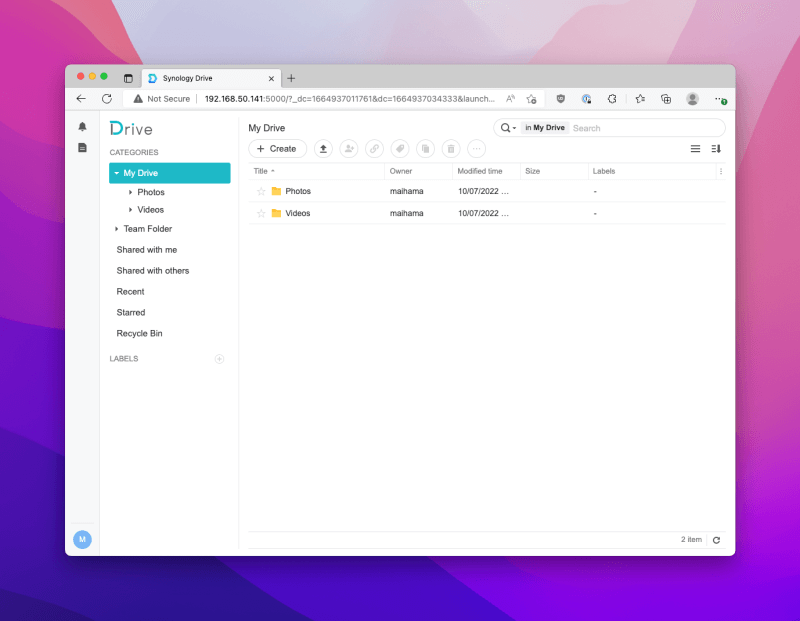This screenshot has height=621, width=800.
Task: Star the Photos folder
Action: (x=261, y=191)
